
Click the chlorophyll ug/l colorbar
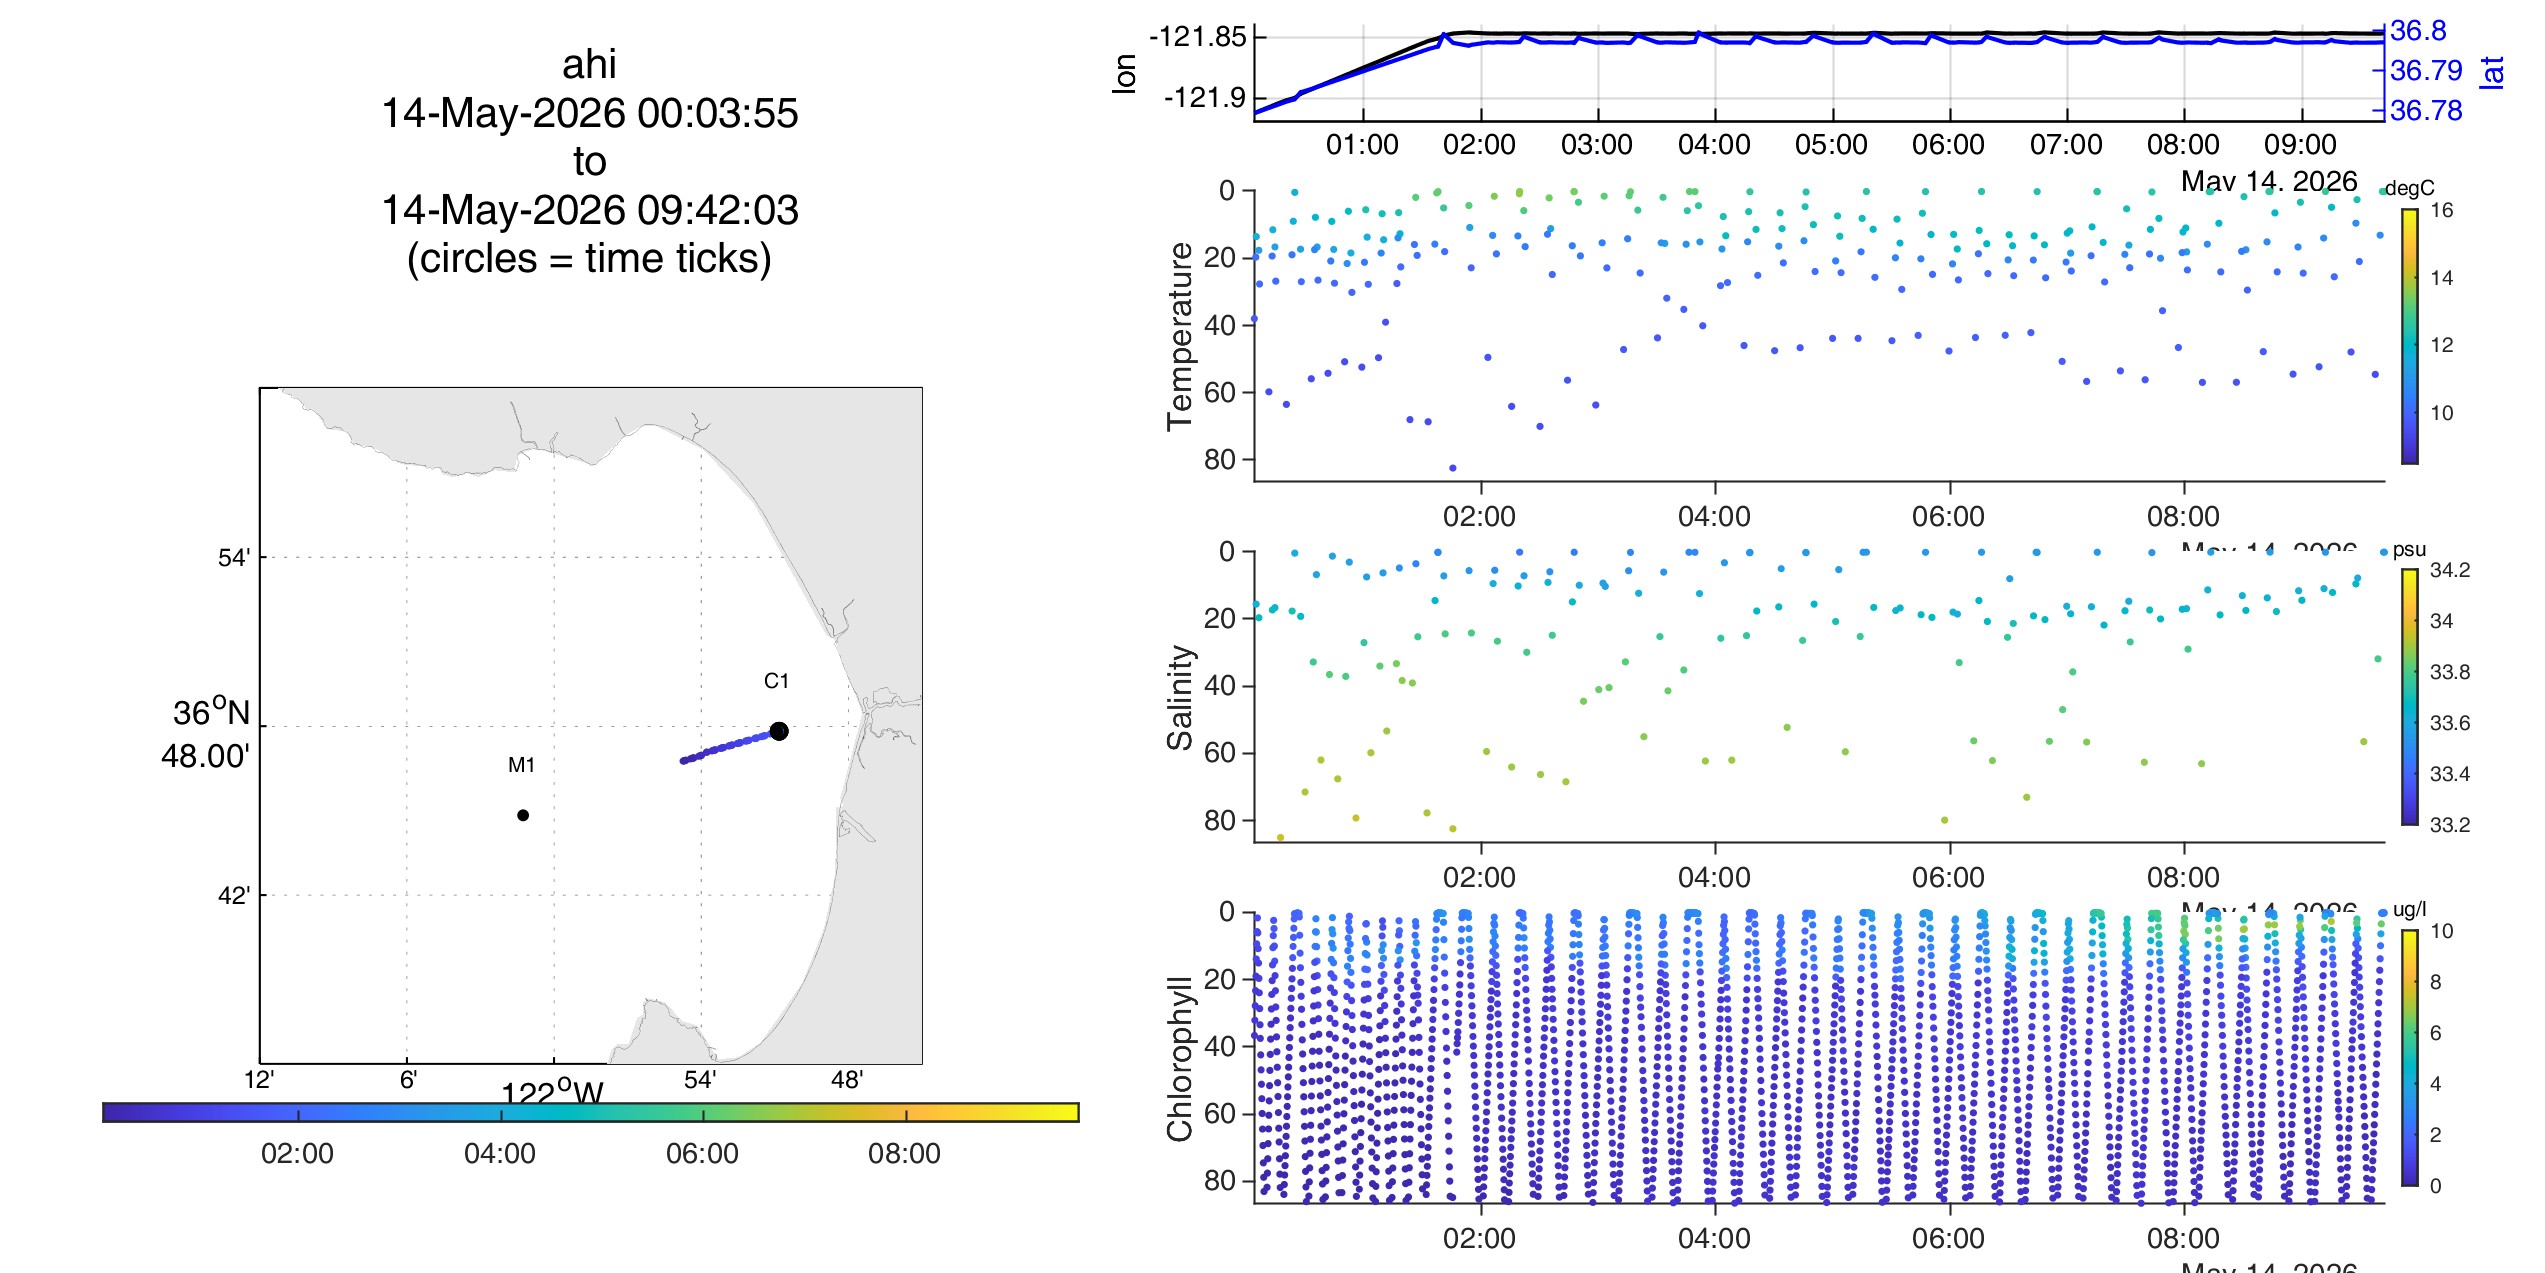2410,1057
